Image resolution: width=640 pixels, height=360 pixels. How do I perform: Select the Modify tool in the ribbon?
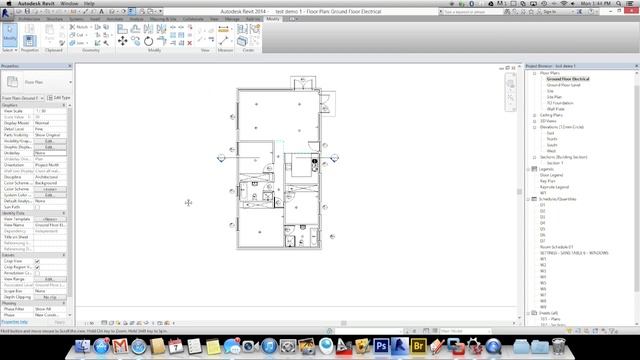click(10, 34)
